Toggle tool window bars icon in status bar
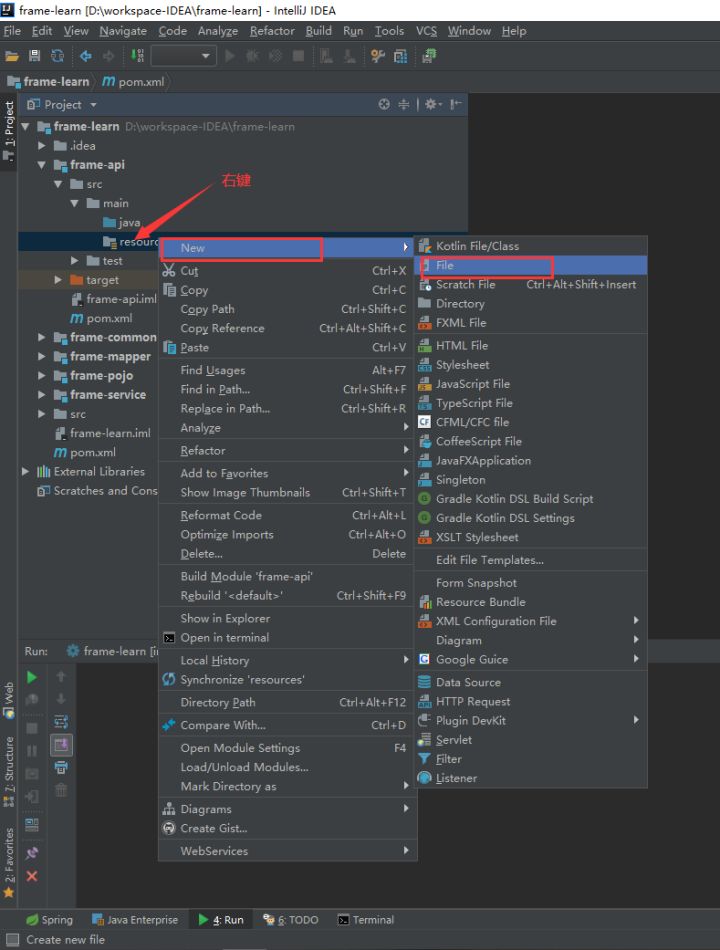 click(x=12, y=940)
